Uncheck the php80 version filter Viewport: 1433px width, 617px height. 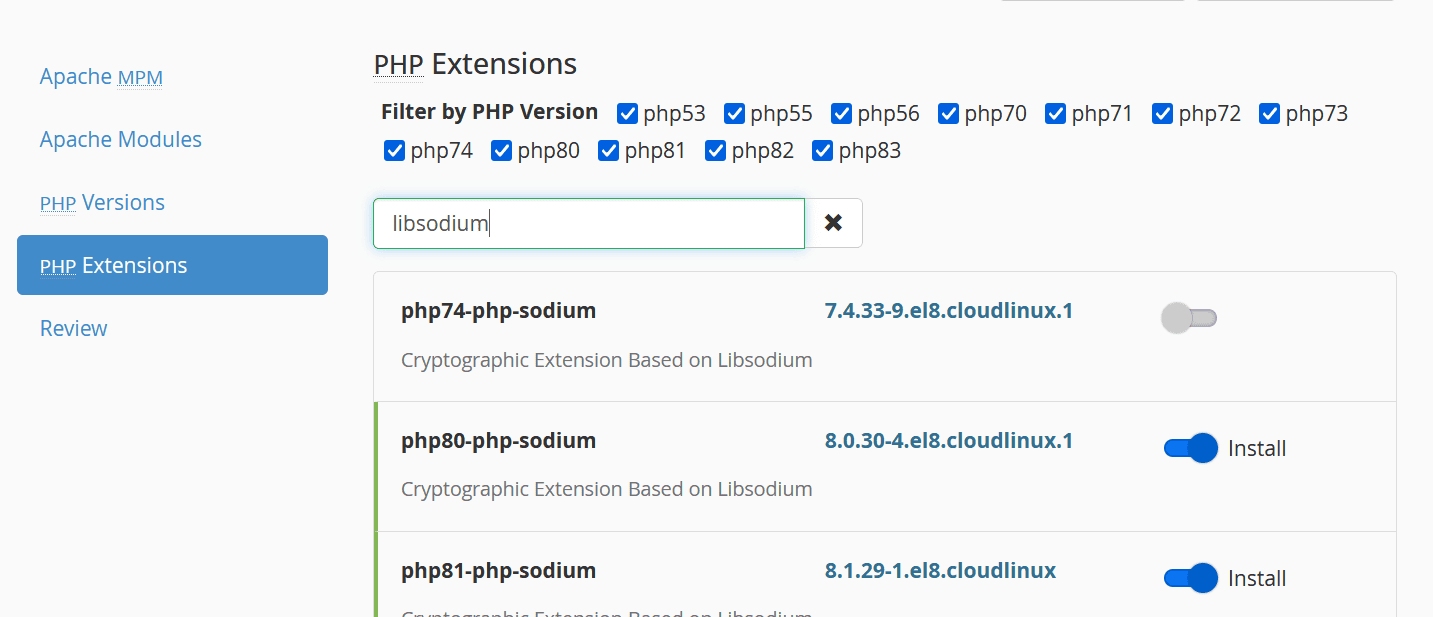(x=502, y=151)
